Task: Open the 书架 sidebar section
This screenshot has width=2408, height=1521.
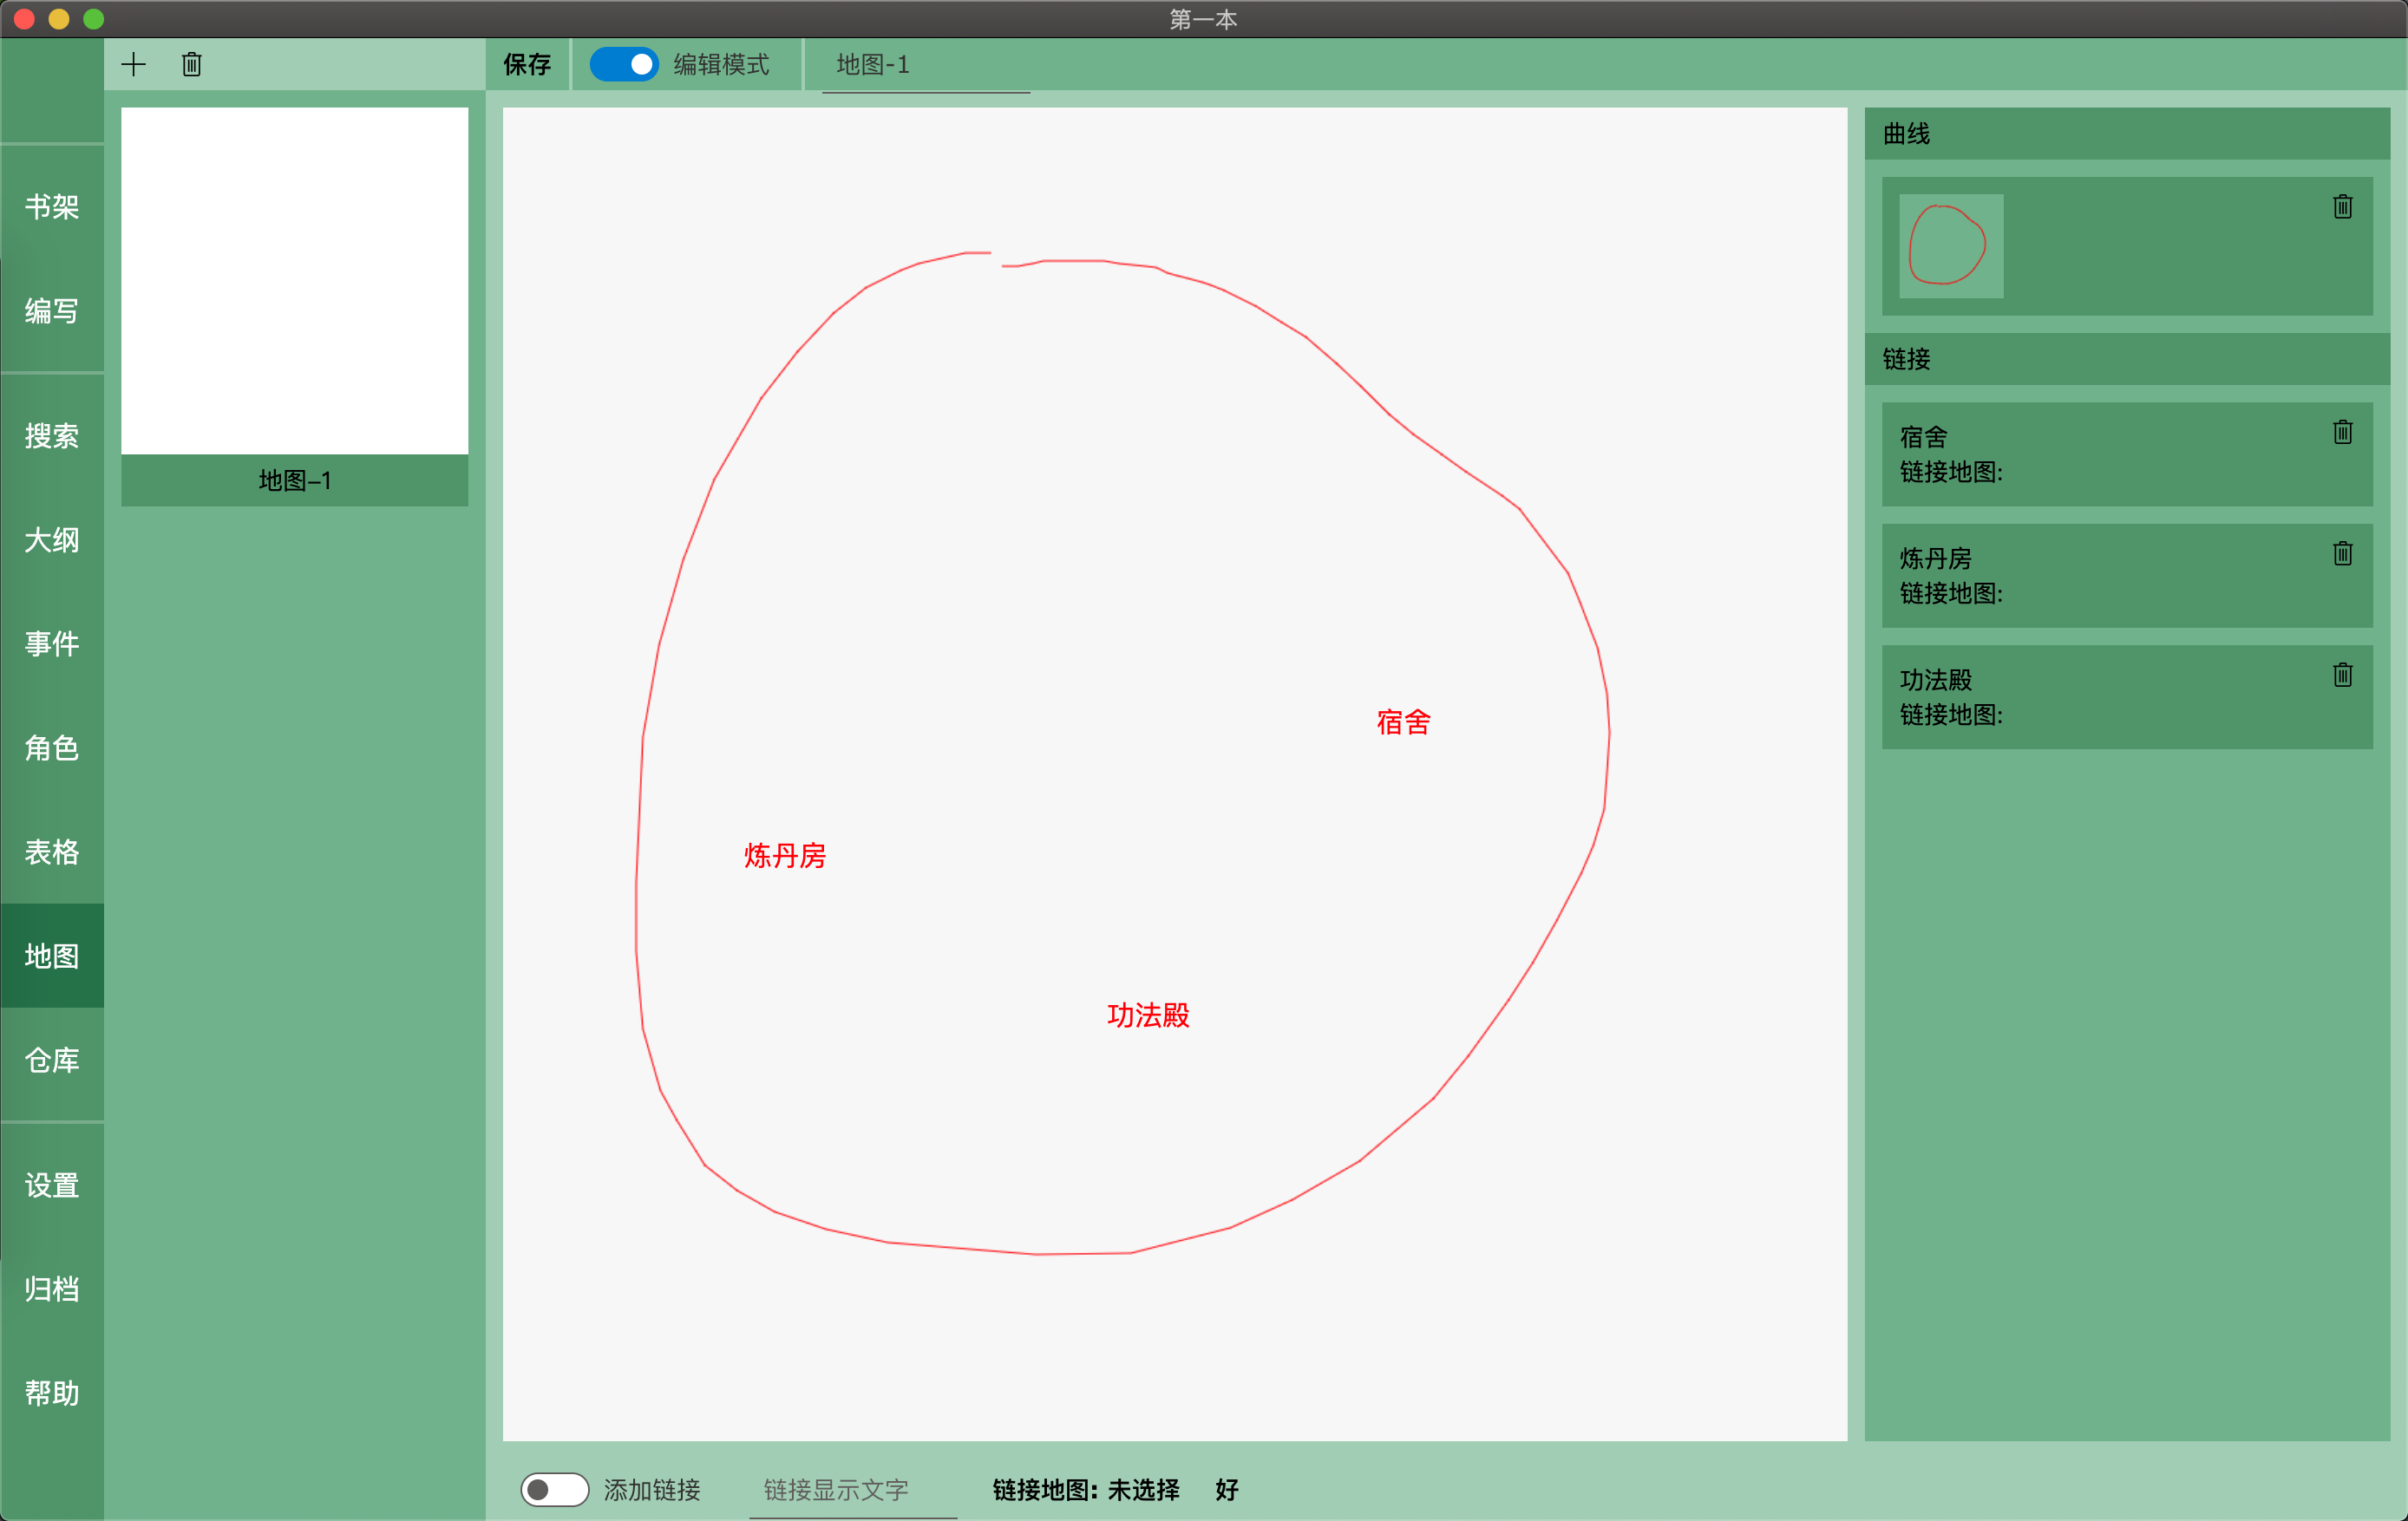Action: 52,207
